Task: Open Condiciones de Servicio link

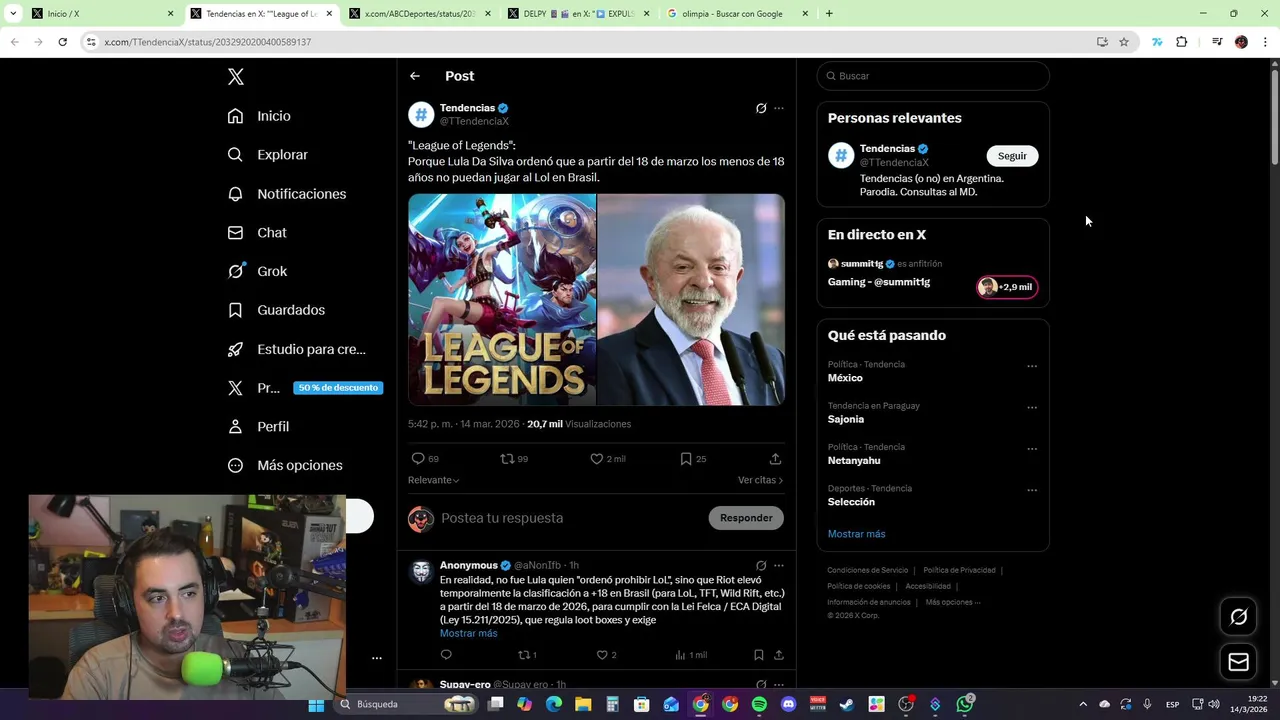Action: [x=868, y=570]
